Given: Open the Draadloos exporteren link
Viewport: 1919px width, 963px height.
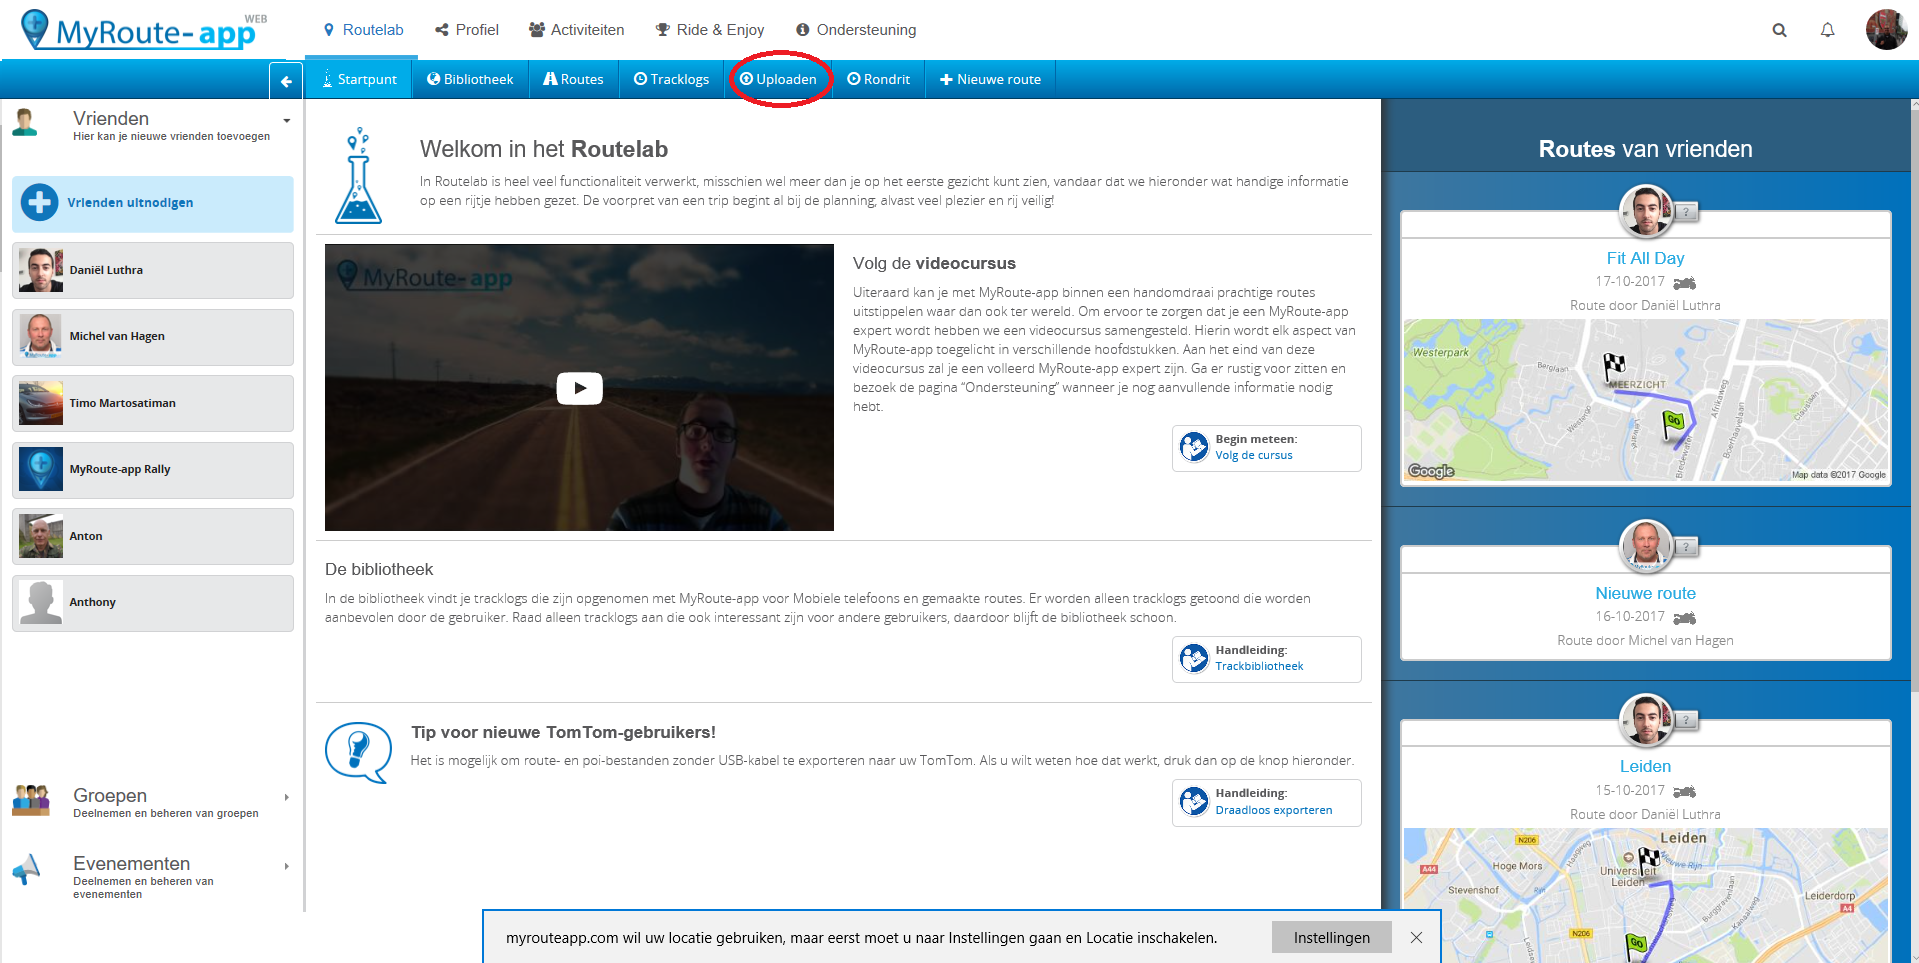Looking at the screenshot, I should [x=1273, y=810].
